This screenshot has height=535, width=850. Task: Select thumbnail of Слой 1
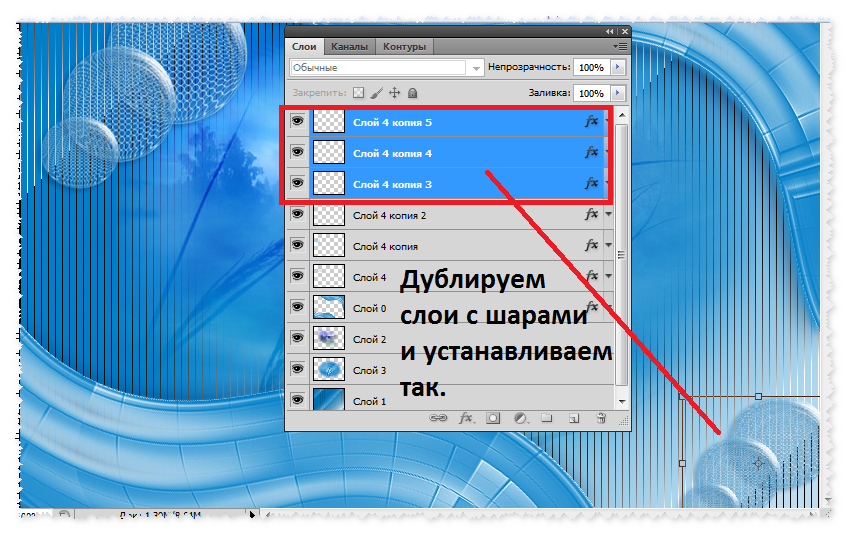[x=329, y=399]
